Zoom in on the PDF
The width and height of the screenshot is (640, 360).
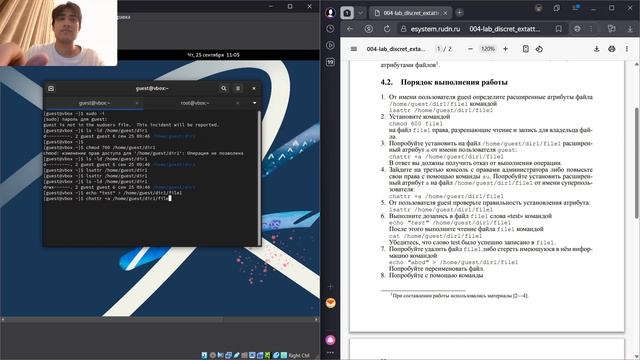coord(505,49)
